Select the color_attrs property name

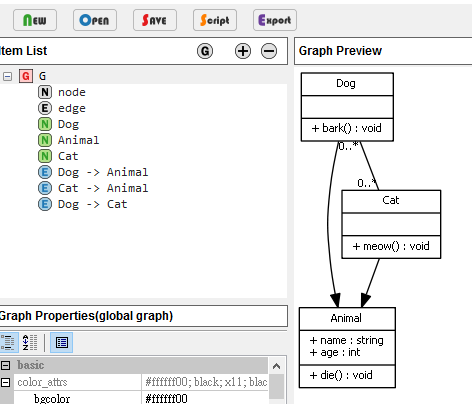click(42, 382)
